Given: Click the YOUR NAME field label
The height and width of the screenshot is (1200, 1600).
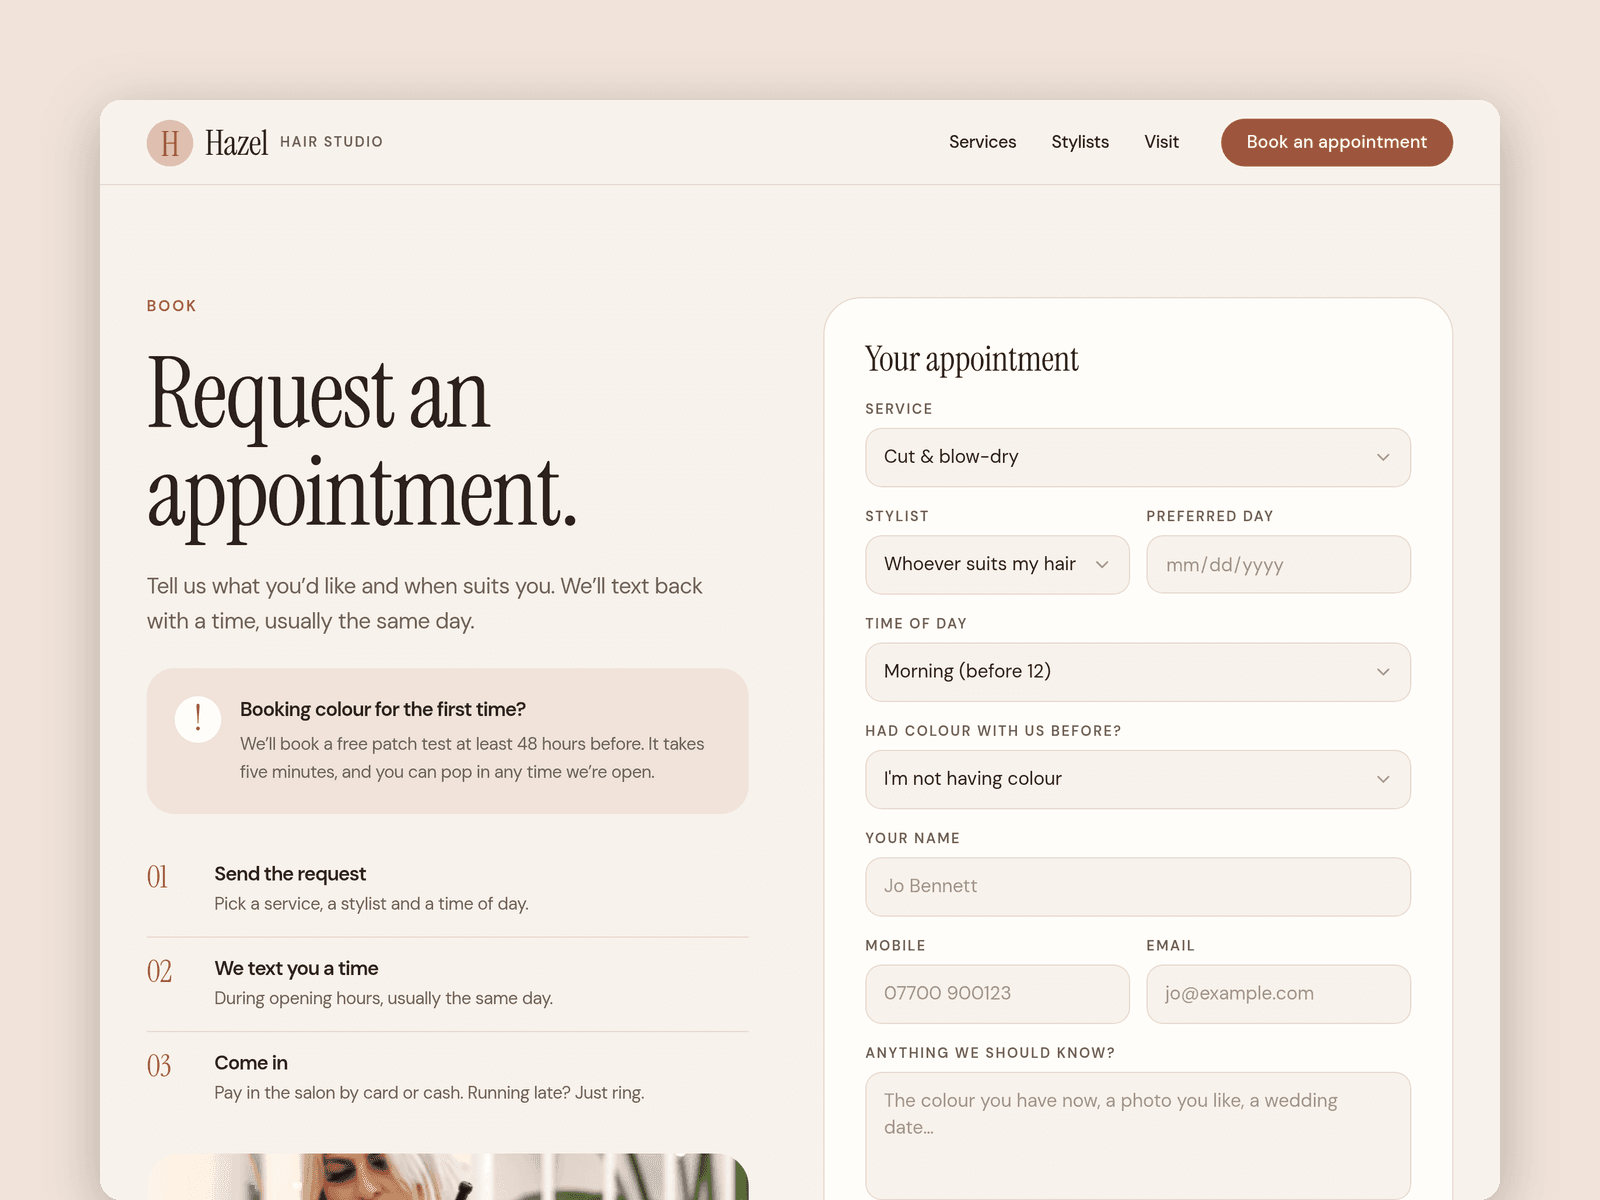Looking at the screenshot, I should tap(913, 838).
